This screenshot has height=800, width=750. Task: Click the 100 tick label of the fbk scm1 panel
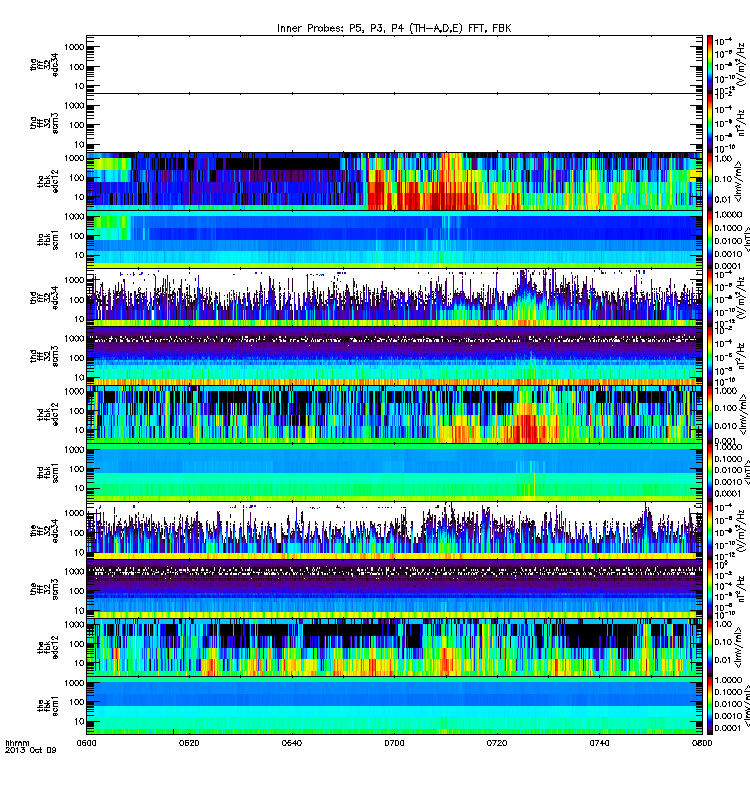coord(77,702)
